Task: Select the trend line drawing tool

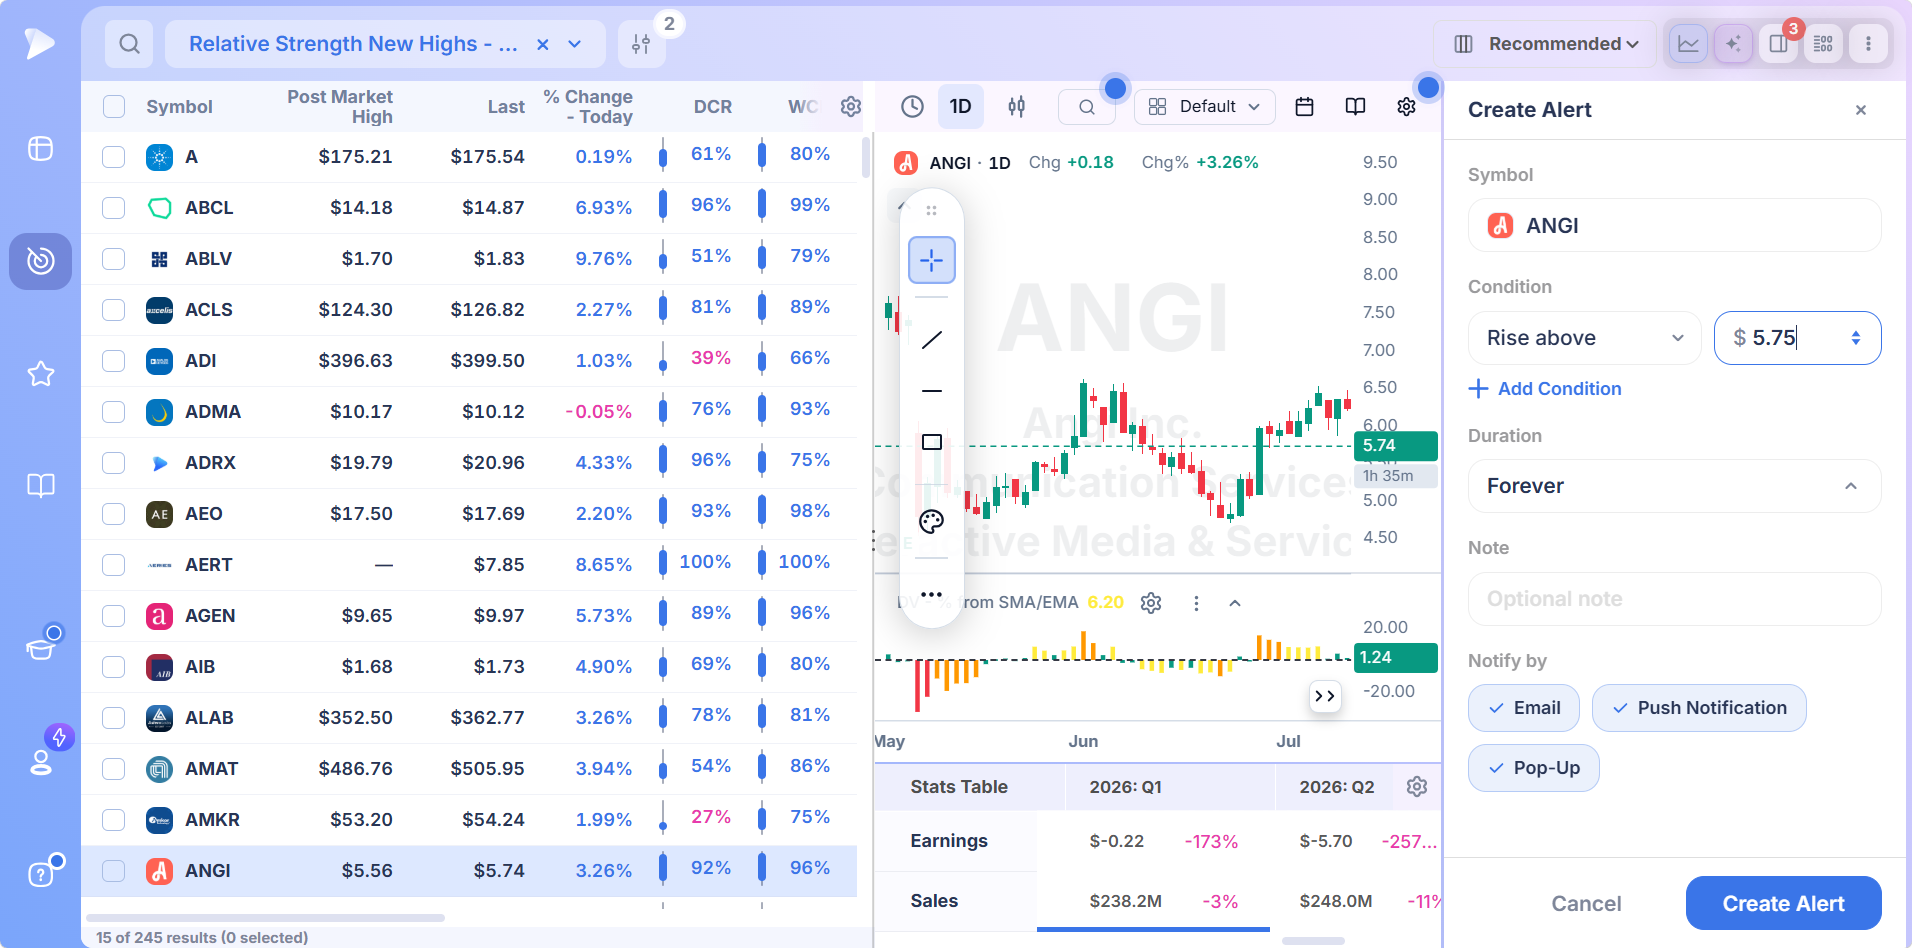Action: [931, 340]
